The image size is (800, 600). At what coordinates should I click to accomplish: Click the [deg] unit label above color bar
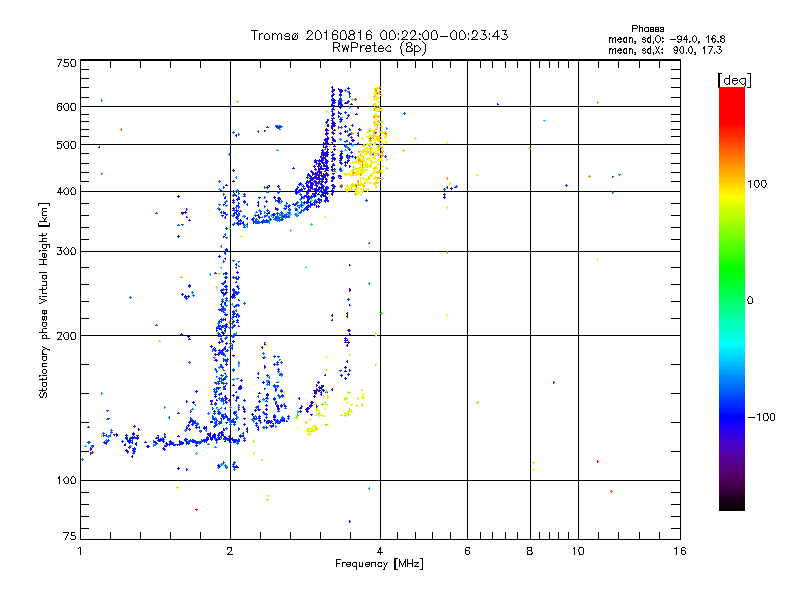click(734, 80)
